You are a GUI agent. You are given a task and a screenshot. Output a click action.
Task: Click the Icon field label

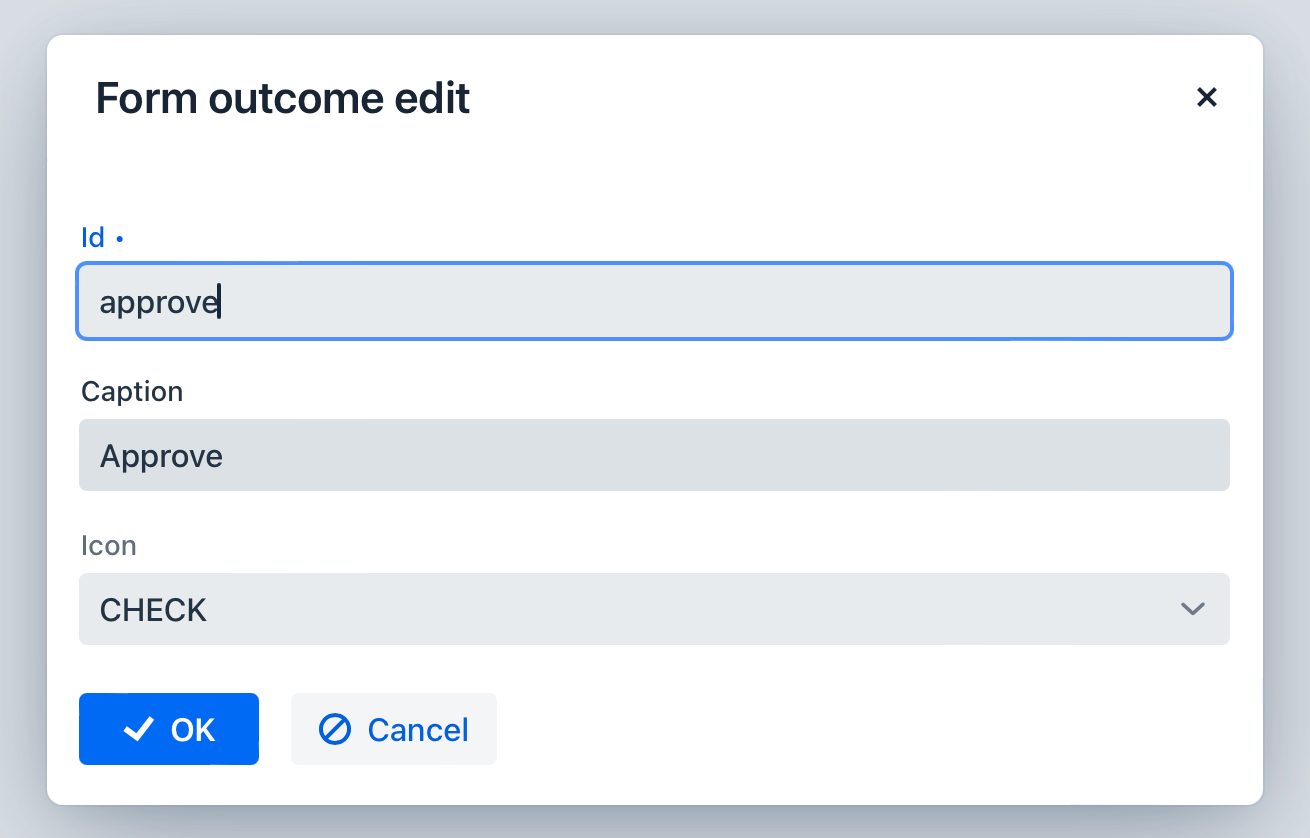click(108, 546)
